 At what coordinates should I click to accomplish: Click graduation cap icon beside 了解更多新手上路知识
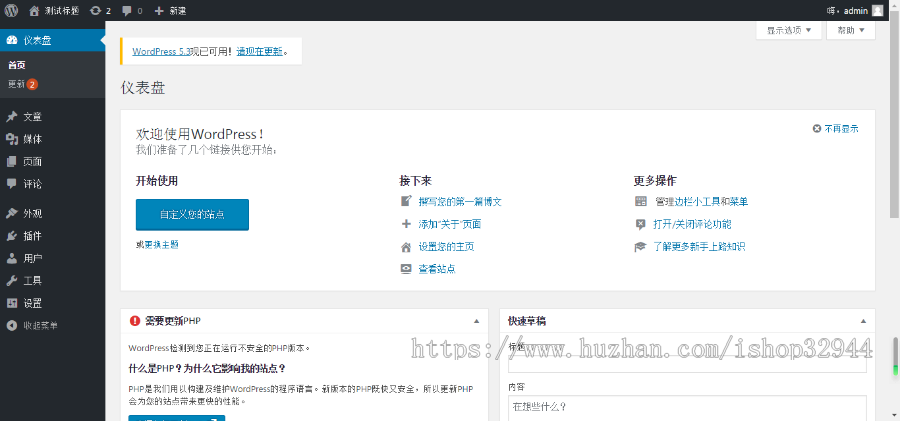click(x=641, y=247)
